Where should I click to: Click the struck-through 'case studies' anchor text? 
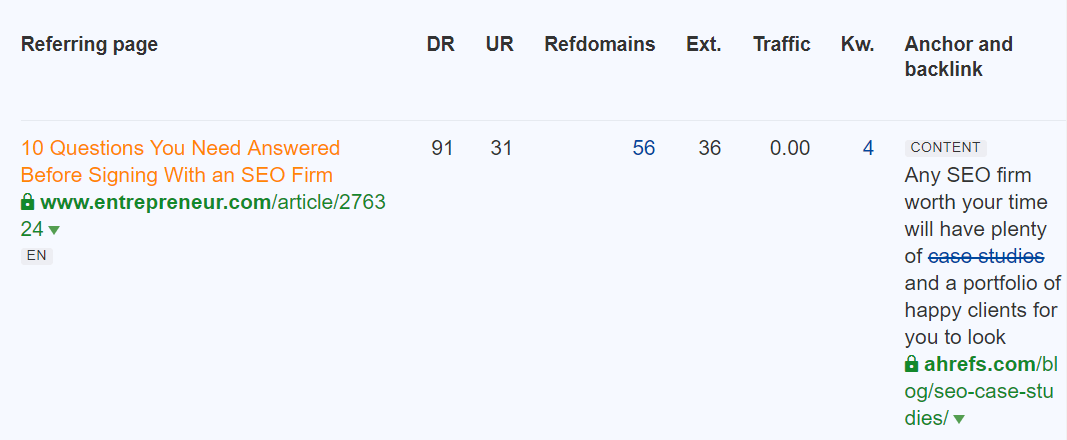point(986,256)
